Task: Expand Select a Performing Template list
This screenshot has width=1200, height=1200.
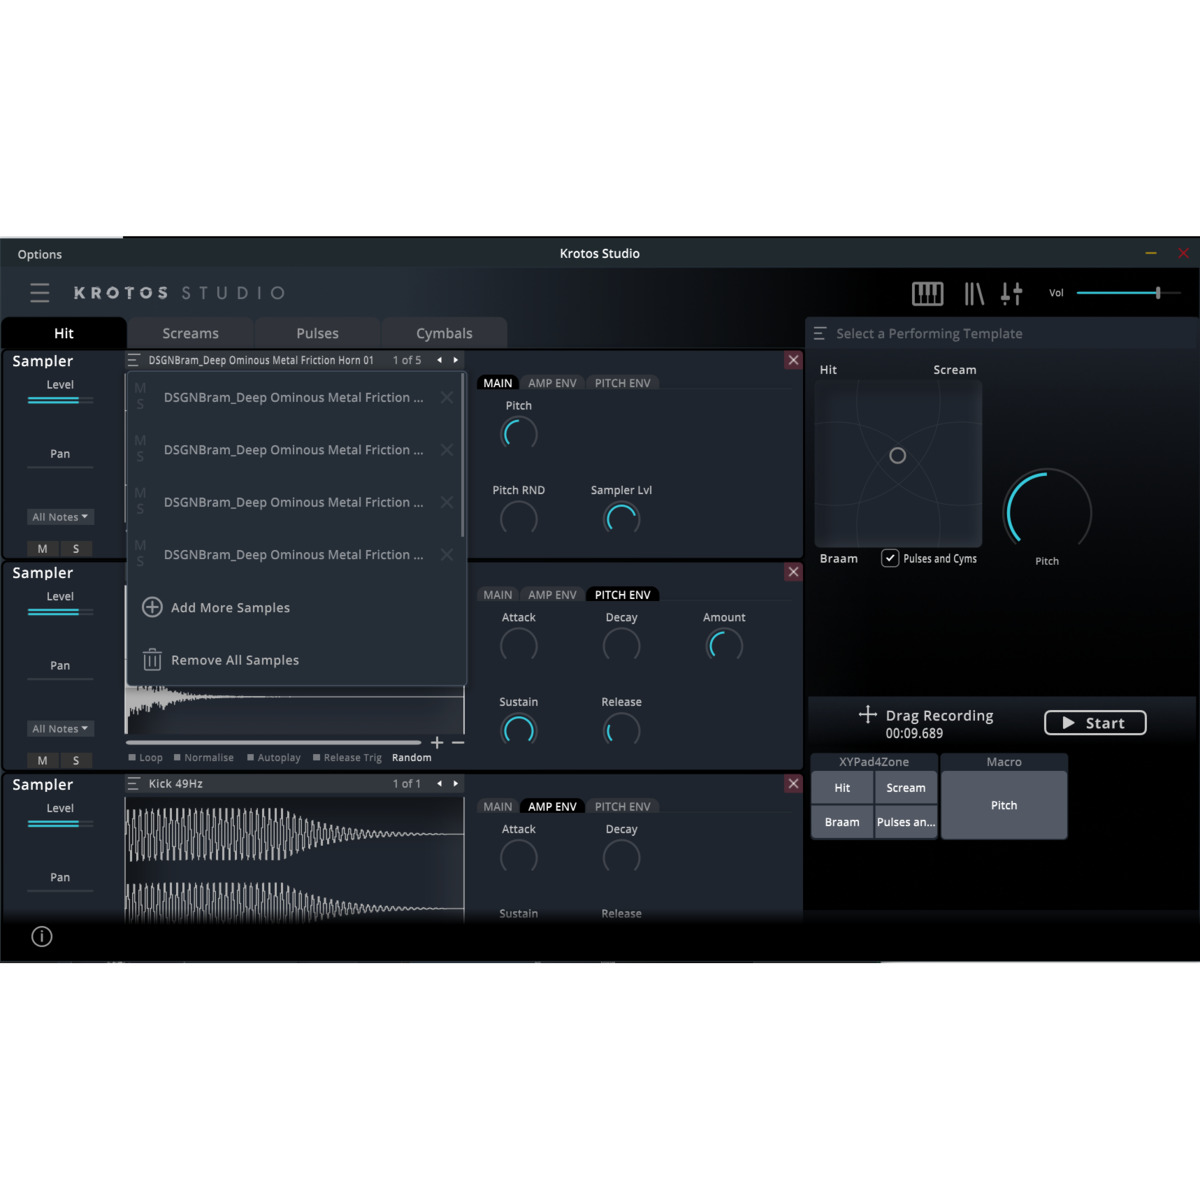Action: point(820,334)
